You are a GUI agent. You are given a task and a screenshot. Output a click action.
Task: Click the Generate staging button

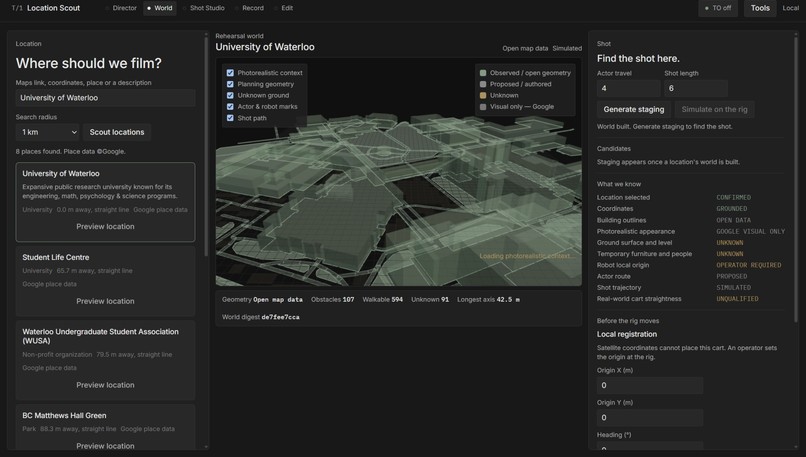(x=634, y=109)
